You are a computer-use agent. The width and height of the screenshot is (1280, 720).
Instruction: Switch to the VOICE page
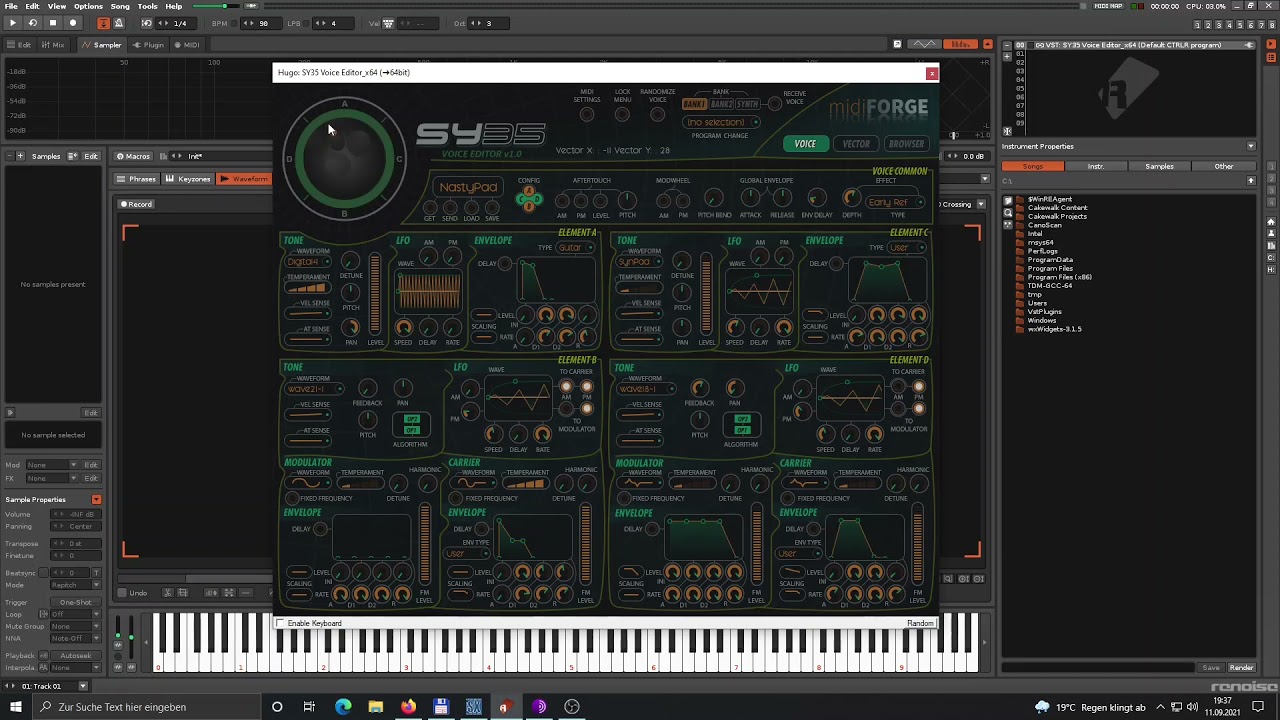(x=805, y=144)
